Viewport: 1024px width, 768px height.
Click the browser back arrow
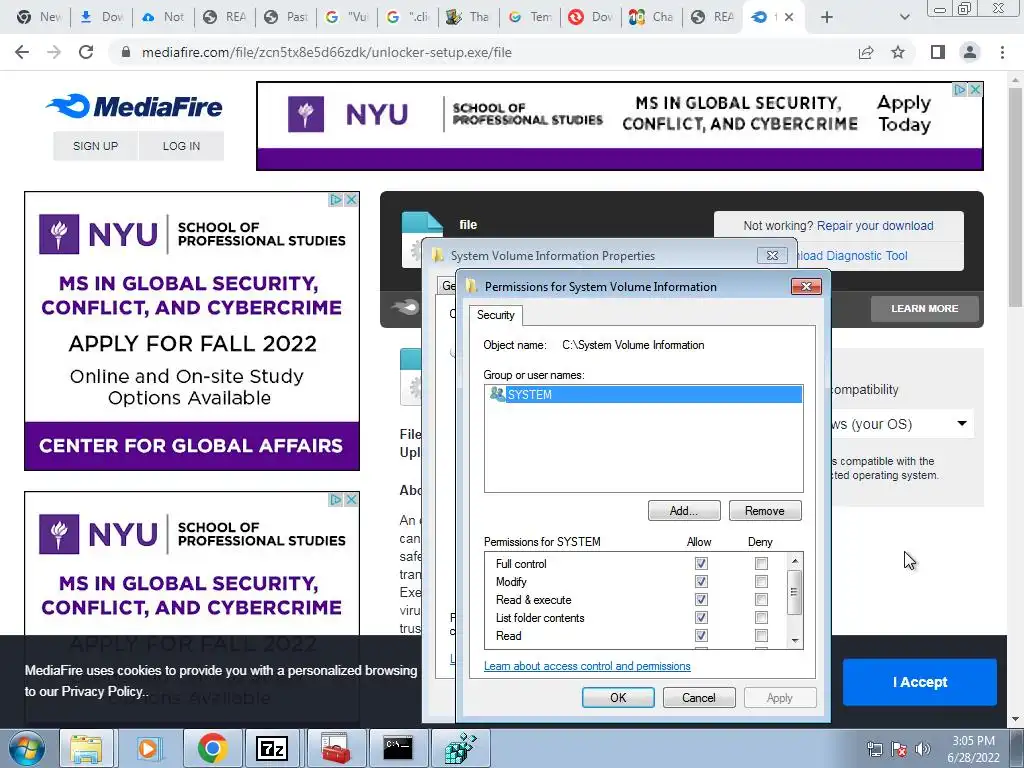pos(22,52)
